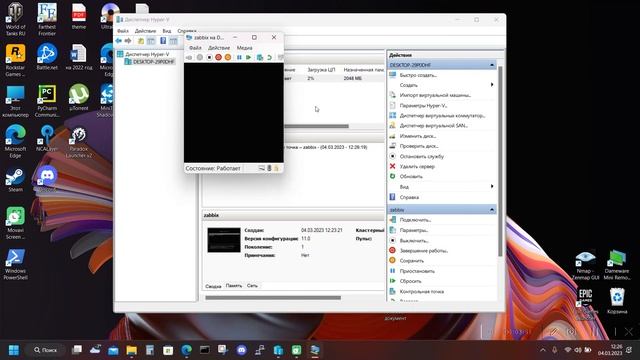
Task: Open Microsoft Edge from the taskbar
Action: [187, 350]
